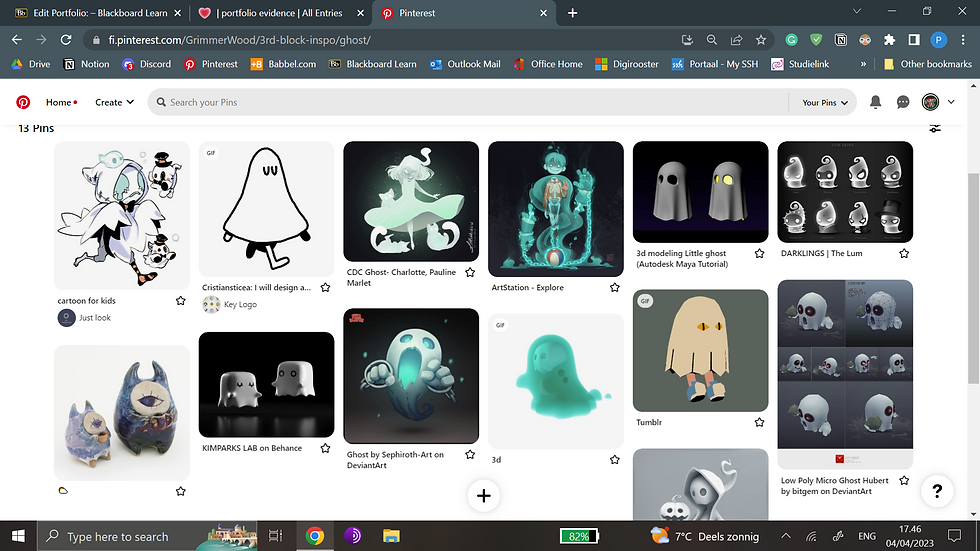Toggle star on the '3d' pin
Screen dimensions: 980x551
pyautogui.click(x=615, y=460)
